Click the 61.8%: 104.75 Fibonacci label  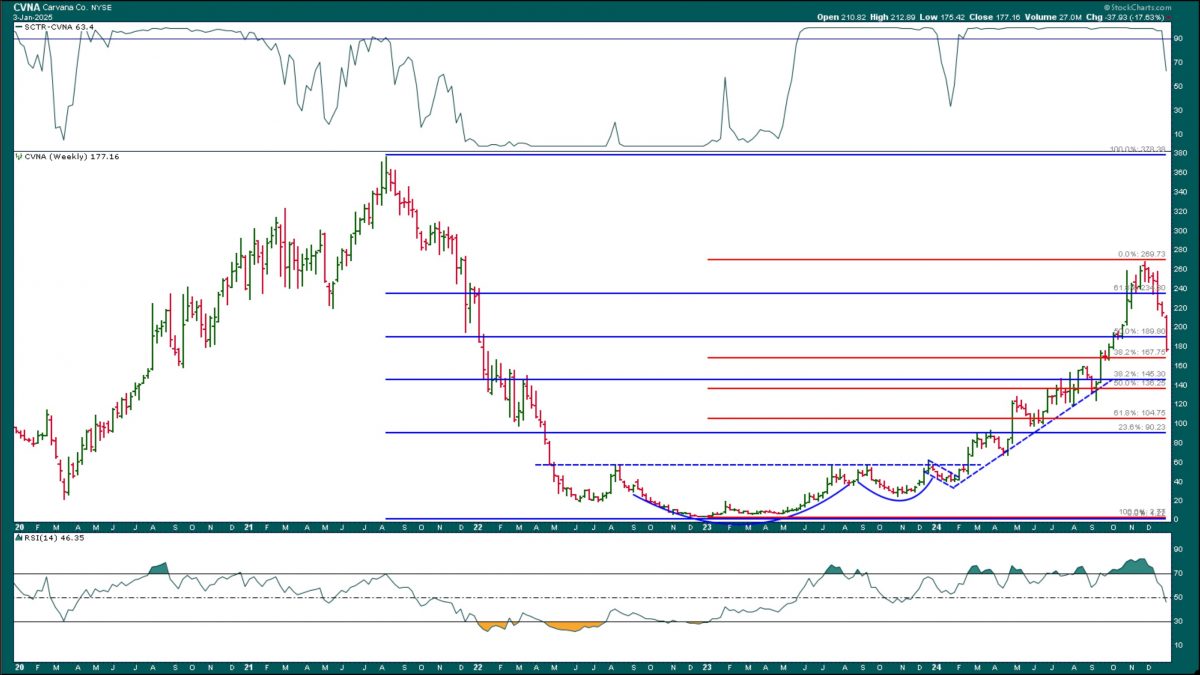(x=1142, y=412)
